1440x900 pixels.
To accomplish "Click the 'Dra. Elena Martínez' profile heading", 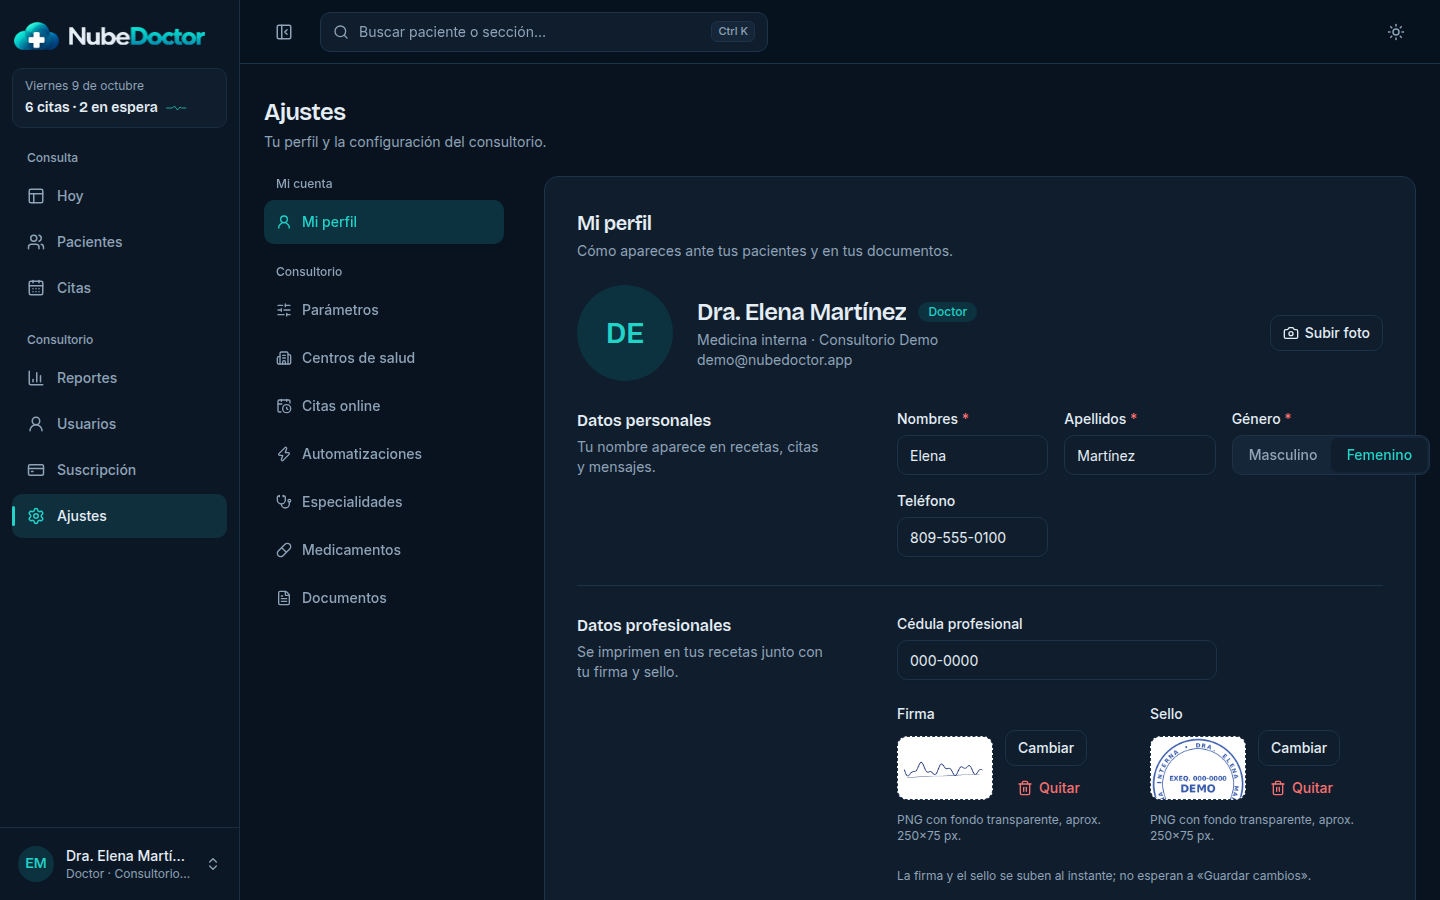I will pyautogui.click(x=801, y=312).
